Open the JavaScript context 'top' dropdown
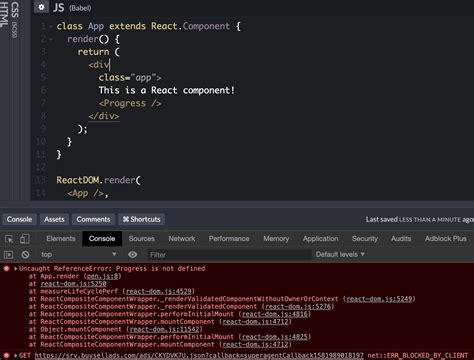 (x=78, y=255)
